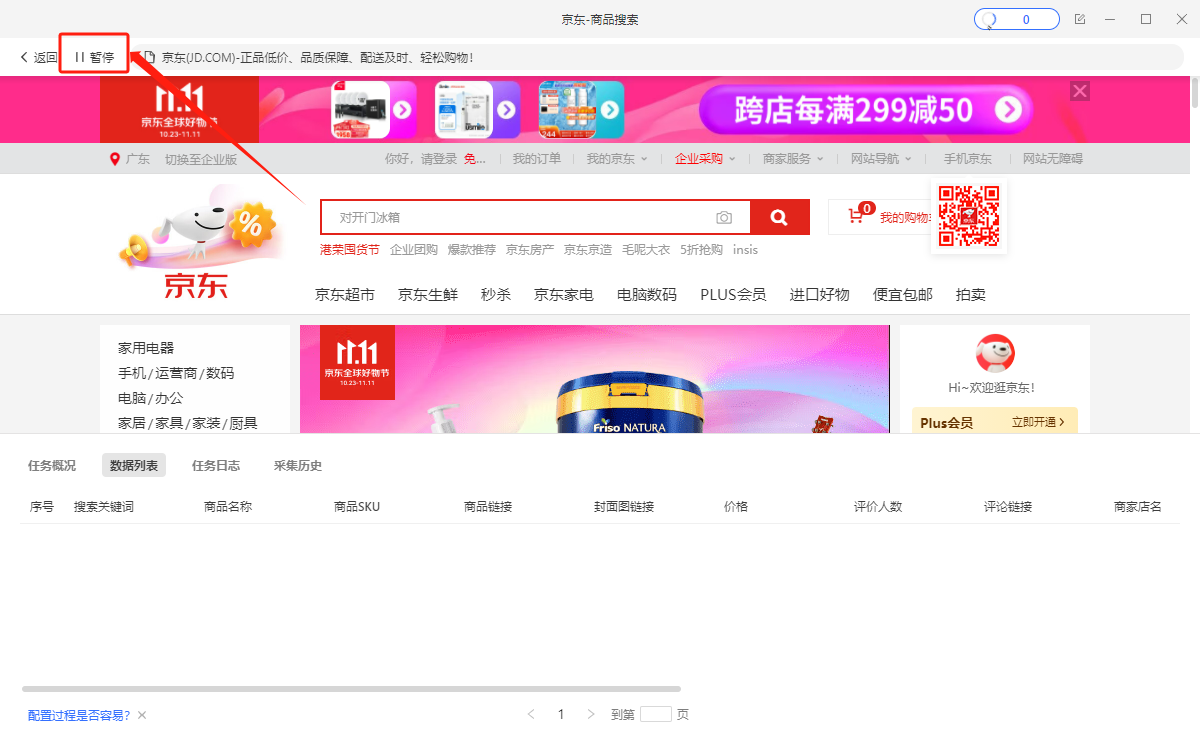Open PLUS会员 navigation item
Viewport: 1200px width, 734px height.
[x=733, y=294]
